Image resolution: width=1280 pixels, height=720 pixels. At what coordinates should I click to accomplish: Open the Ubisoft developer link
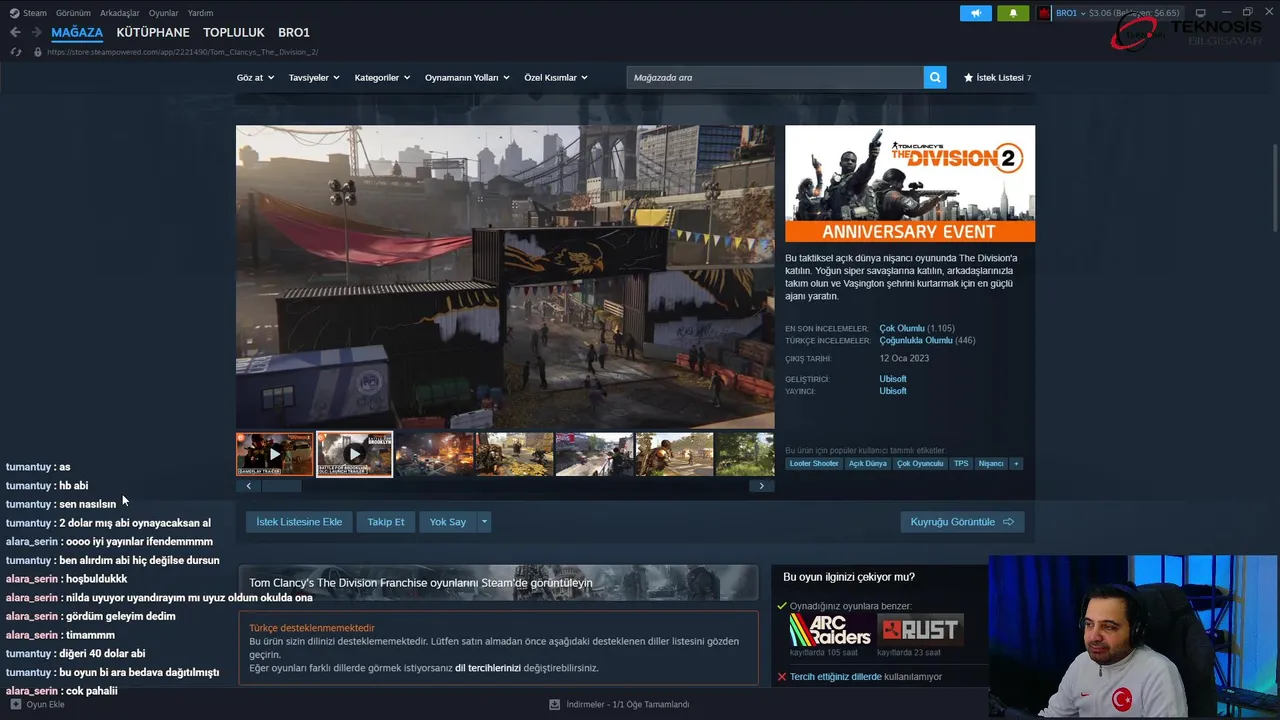point(893,379)
